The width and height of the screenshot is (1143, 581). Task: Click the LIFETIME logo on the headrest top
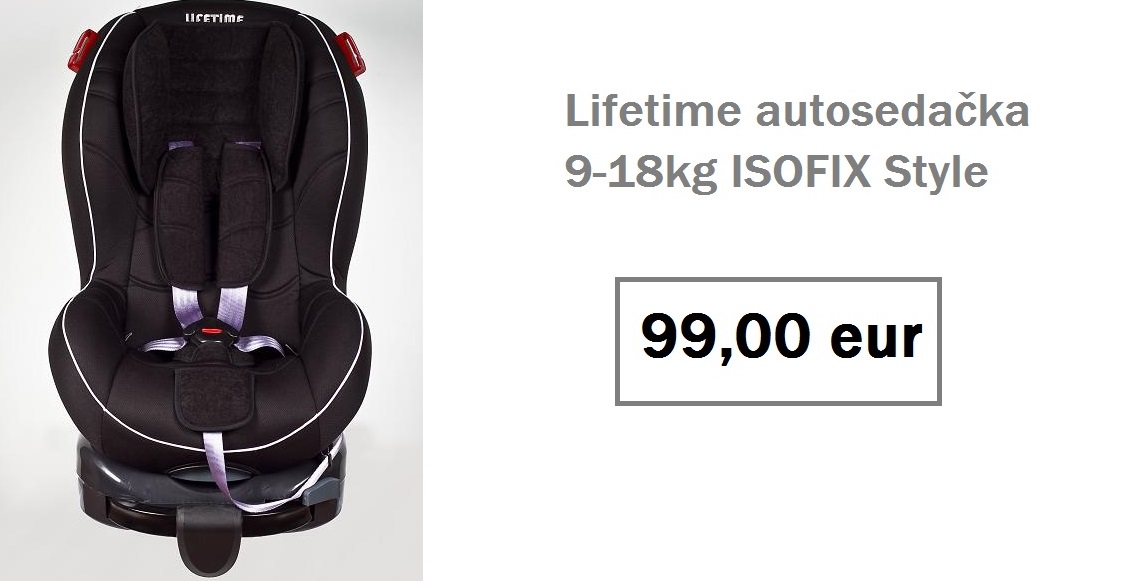tap(214, 18)
